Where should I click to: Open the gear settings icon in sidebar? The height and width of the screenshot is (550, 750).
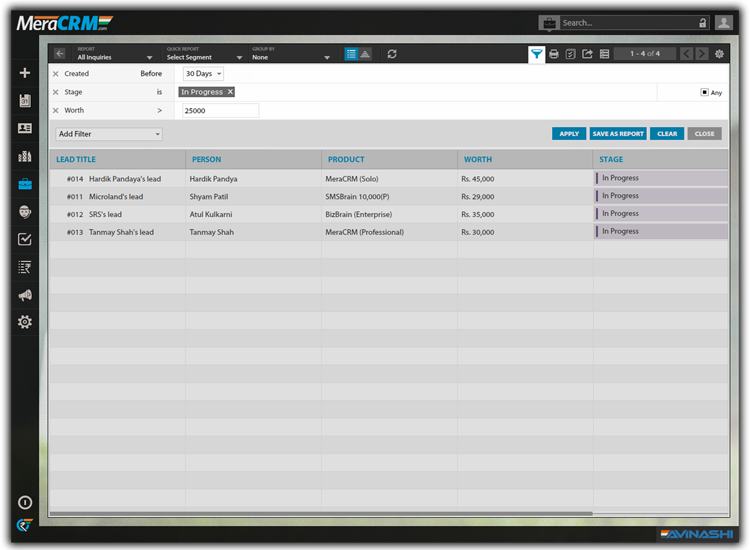(25, 322)
